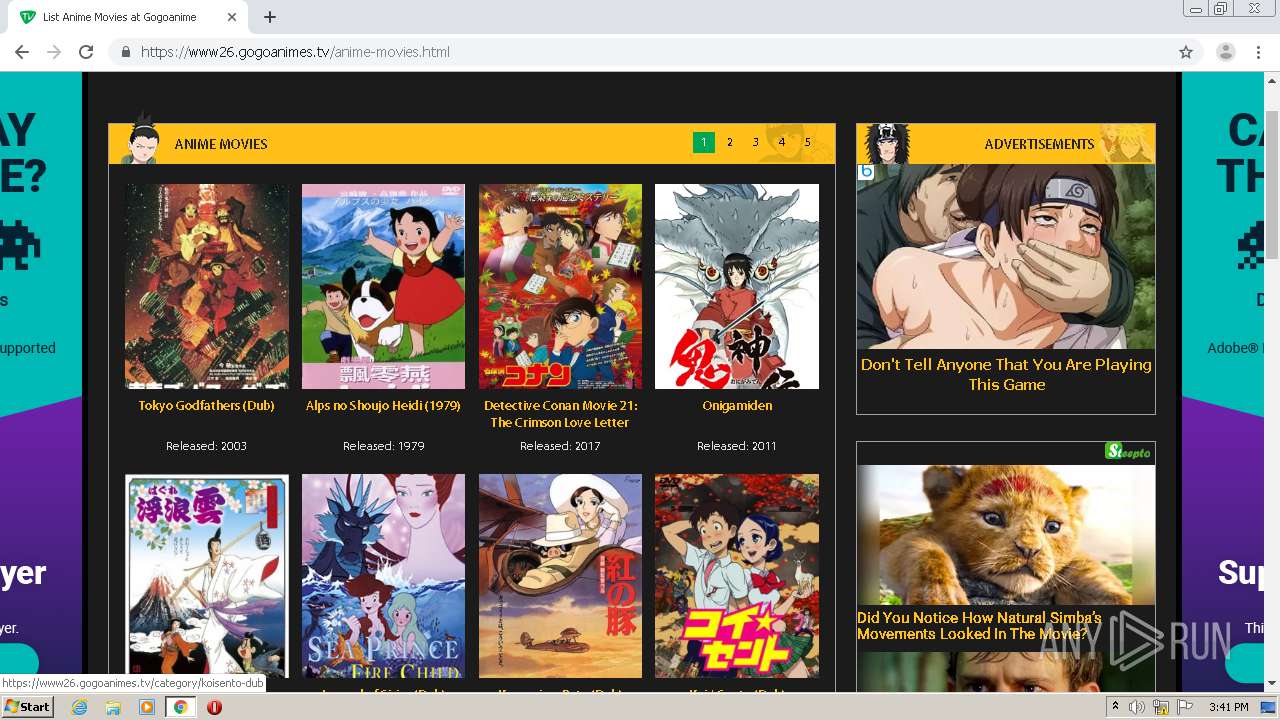Go to pagination page 2
Image resolution: width=1280 pixels, height=720 pixels.
730,143
